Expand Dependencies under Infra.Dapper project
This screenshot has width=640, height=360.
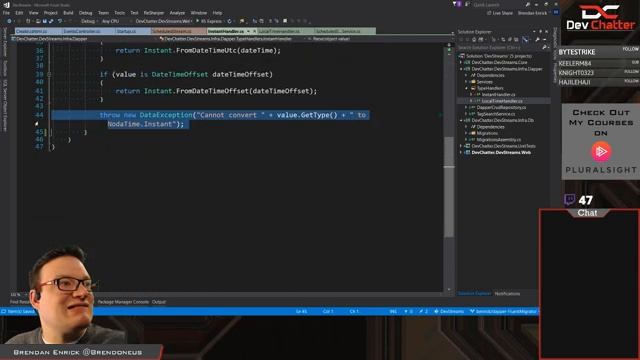point(466,76)
